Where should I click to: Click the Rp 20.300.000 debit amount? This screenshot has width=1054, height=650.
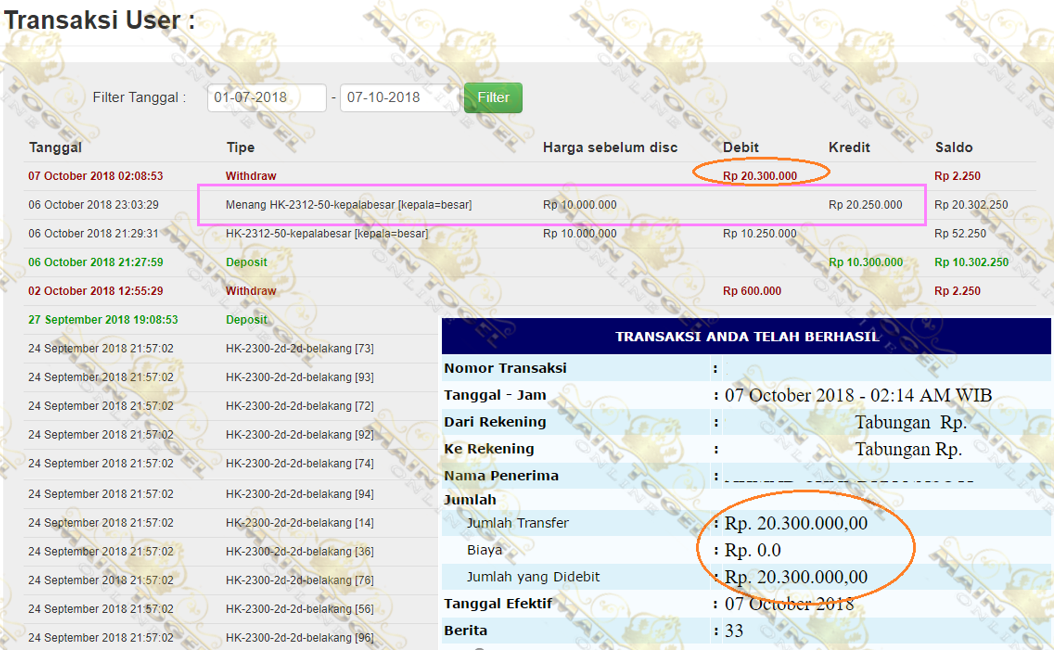pos(760,176)
